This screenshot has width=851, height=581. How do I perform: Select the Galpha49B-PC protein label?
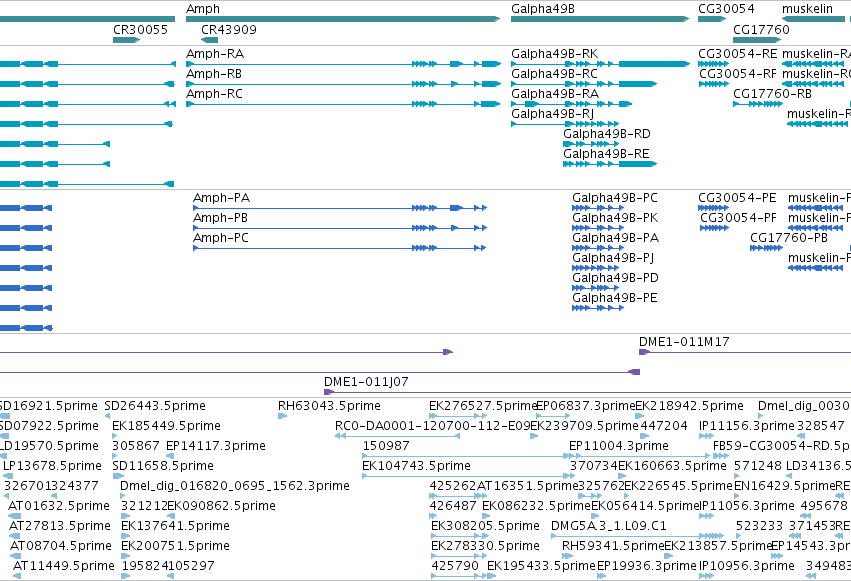(615, 198)
